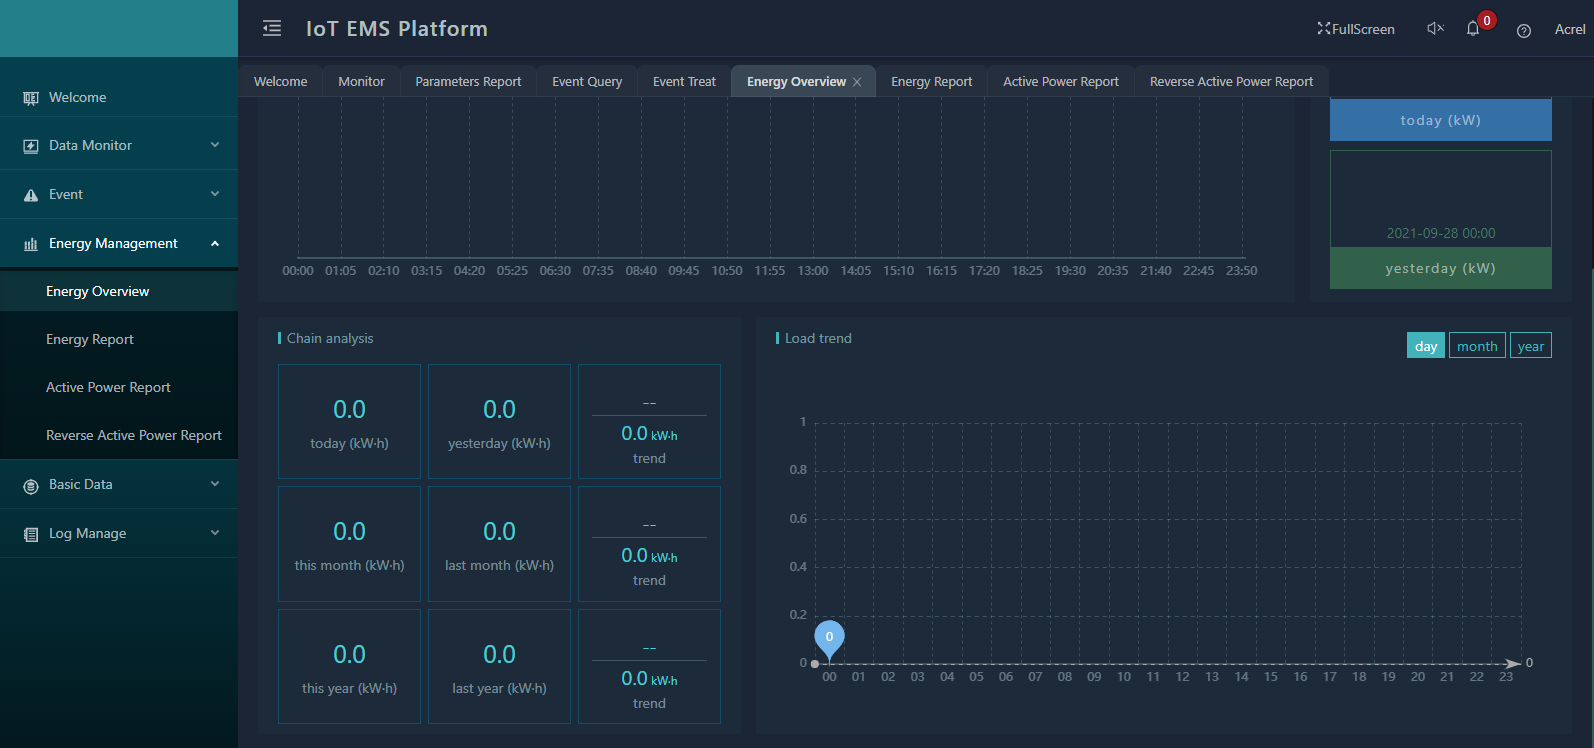Viewport: 1594px width, 748px height.
Task: Click the 2021-09-28 00:00 timestamp
Action: (x=1441, y=233)
